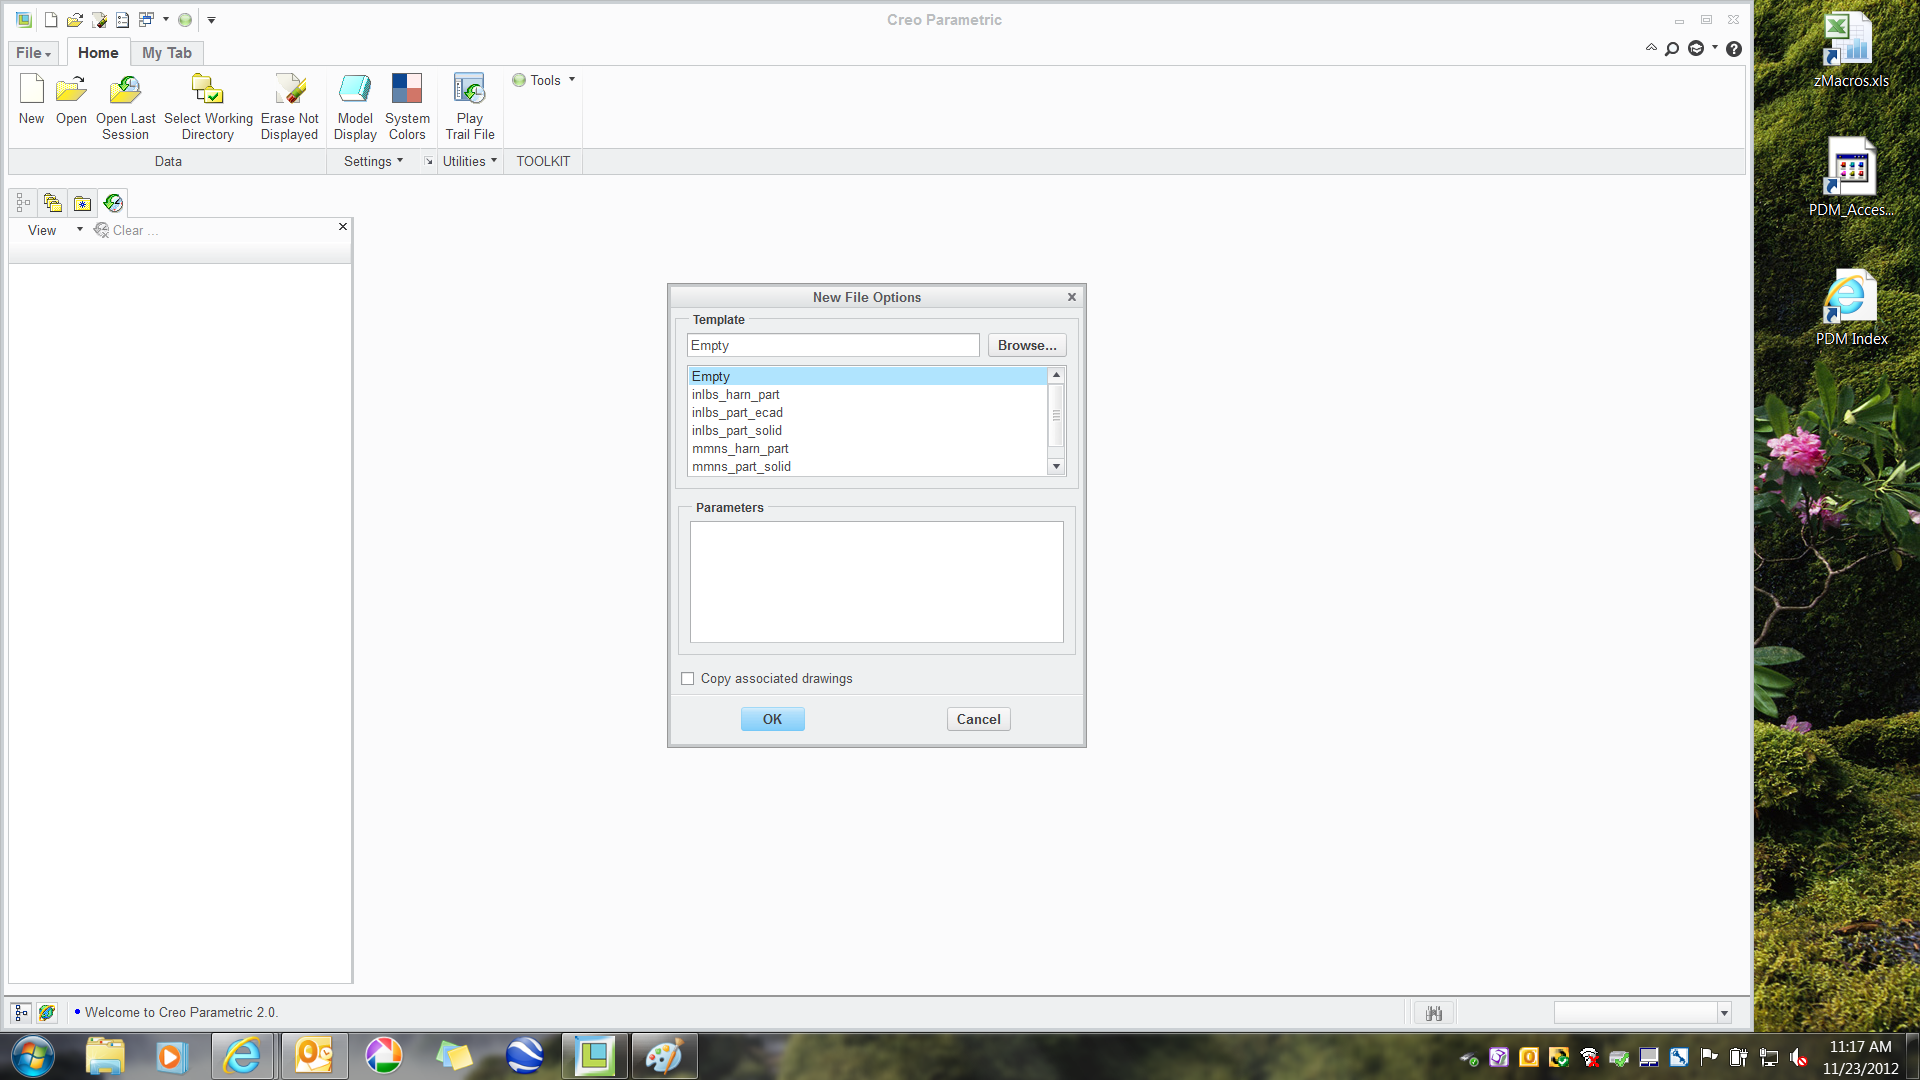Open Model Display settings
Image resolution: width=1920 pixels, height=1080 pixels.
coord(355,107)
